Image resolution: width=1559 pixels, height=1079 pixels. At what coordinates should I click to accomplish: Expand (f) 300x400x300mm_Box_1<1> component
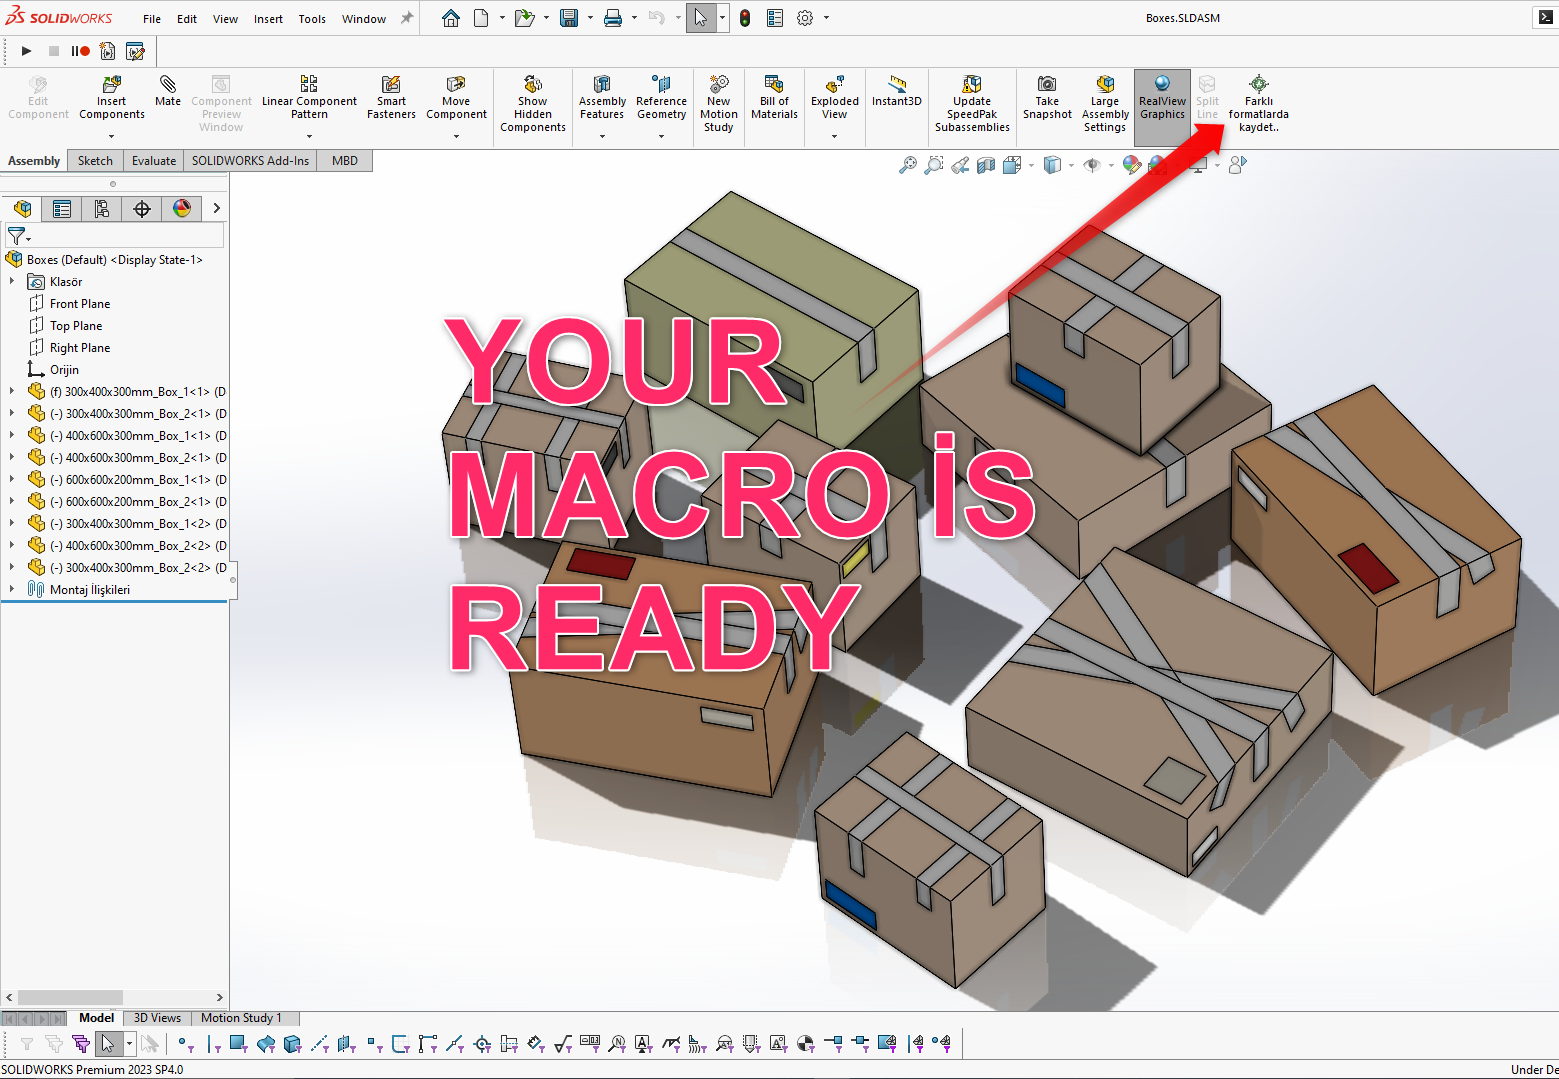click(x=12, y=392)
